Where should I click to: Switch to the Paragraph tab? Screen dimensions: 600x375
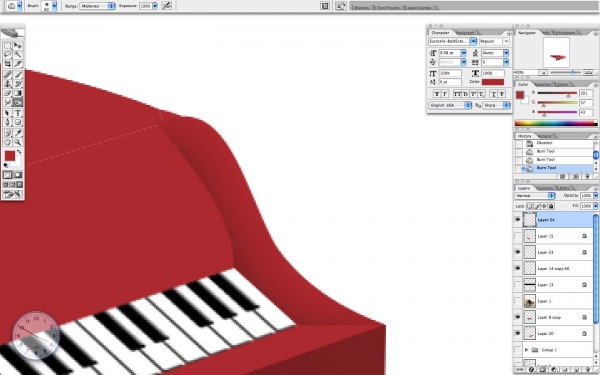tap(465, 33)
